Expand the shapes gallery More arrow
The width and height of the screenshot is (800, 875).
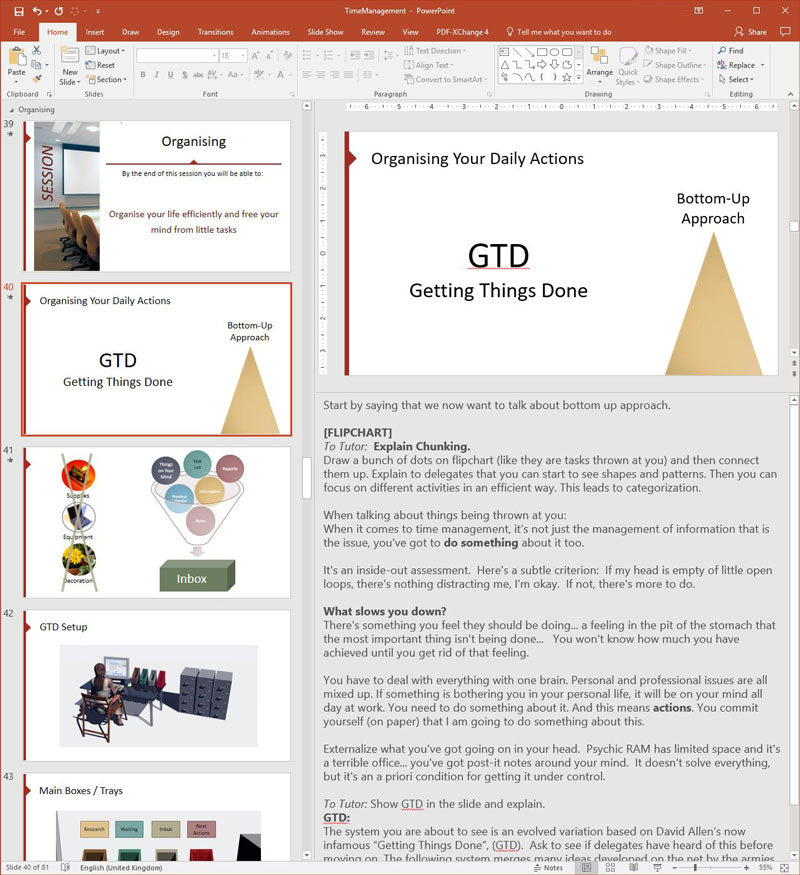tap(579, 78)
